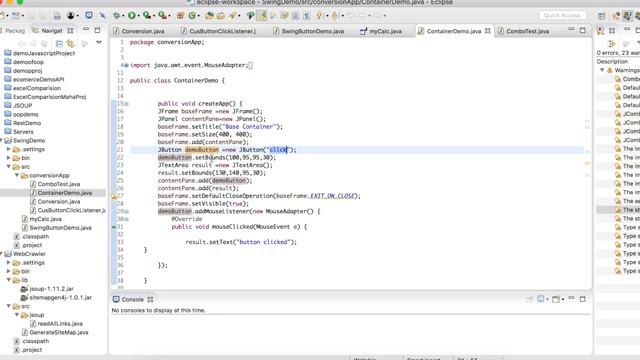Click the Open Type folder icon in toolbar
The image size is (640, 360).
(209, 16)
